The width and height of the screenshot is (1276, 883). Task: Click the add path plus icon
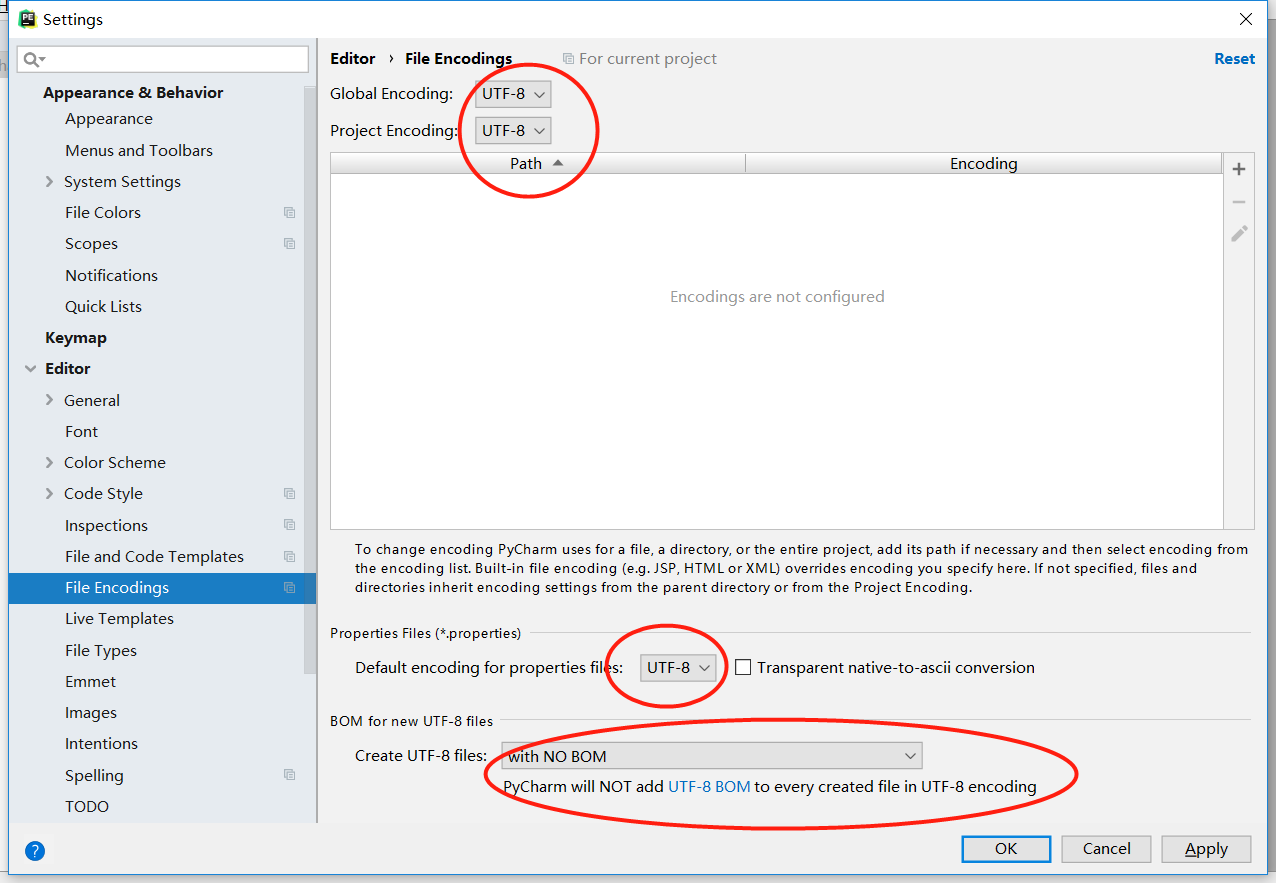point(1239,169)
